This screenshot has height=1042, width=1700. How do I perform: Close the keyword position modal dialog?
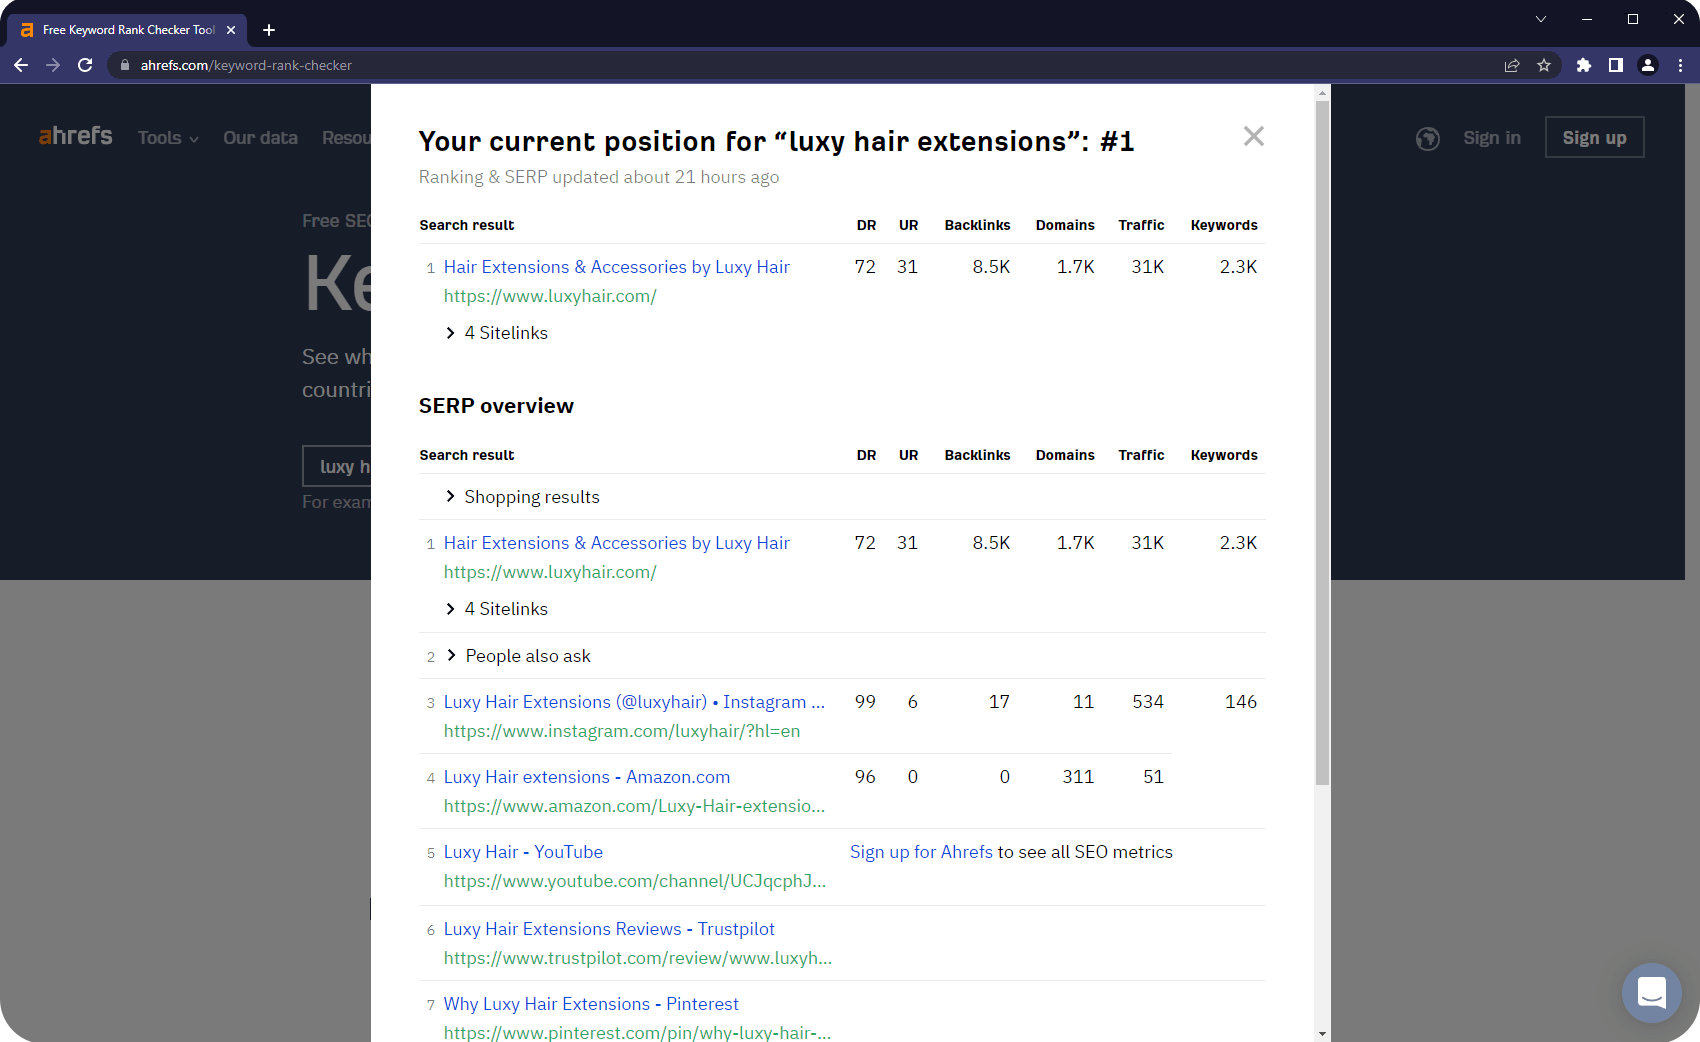(1253, 136)
